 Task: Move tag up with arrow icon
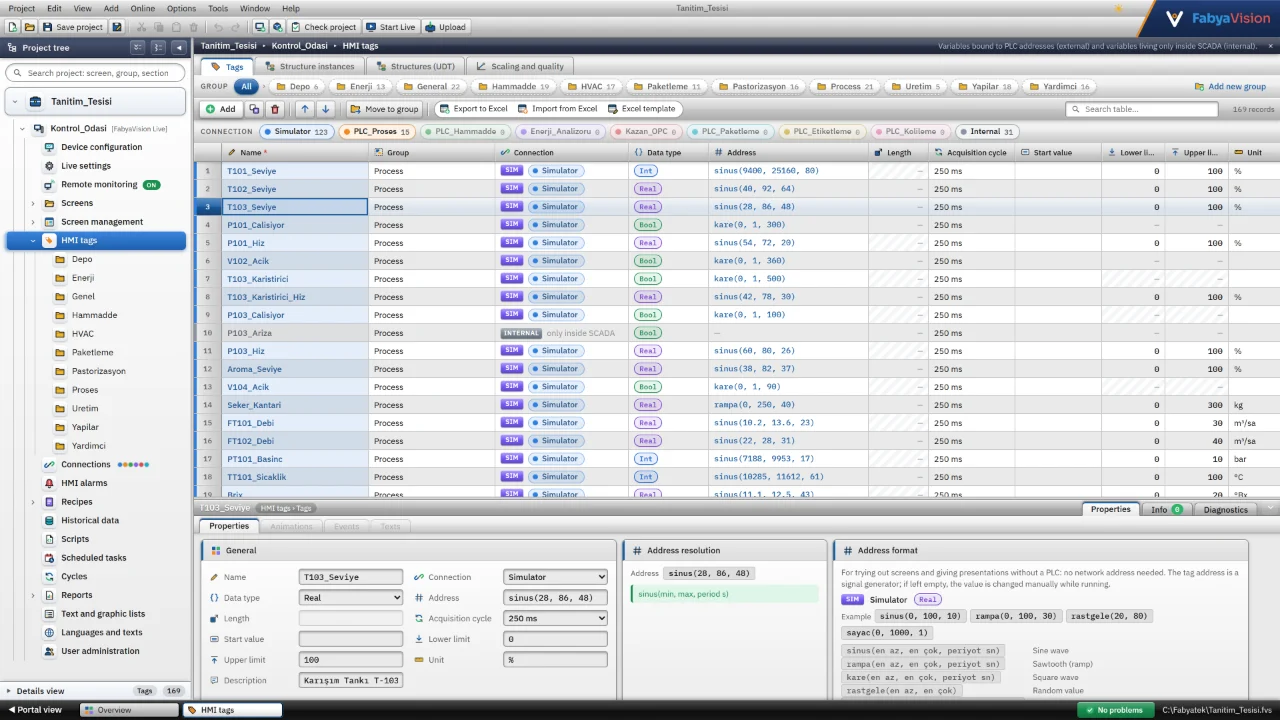[305, 109]
